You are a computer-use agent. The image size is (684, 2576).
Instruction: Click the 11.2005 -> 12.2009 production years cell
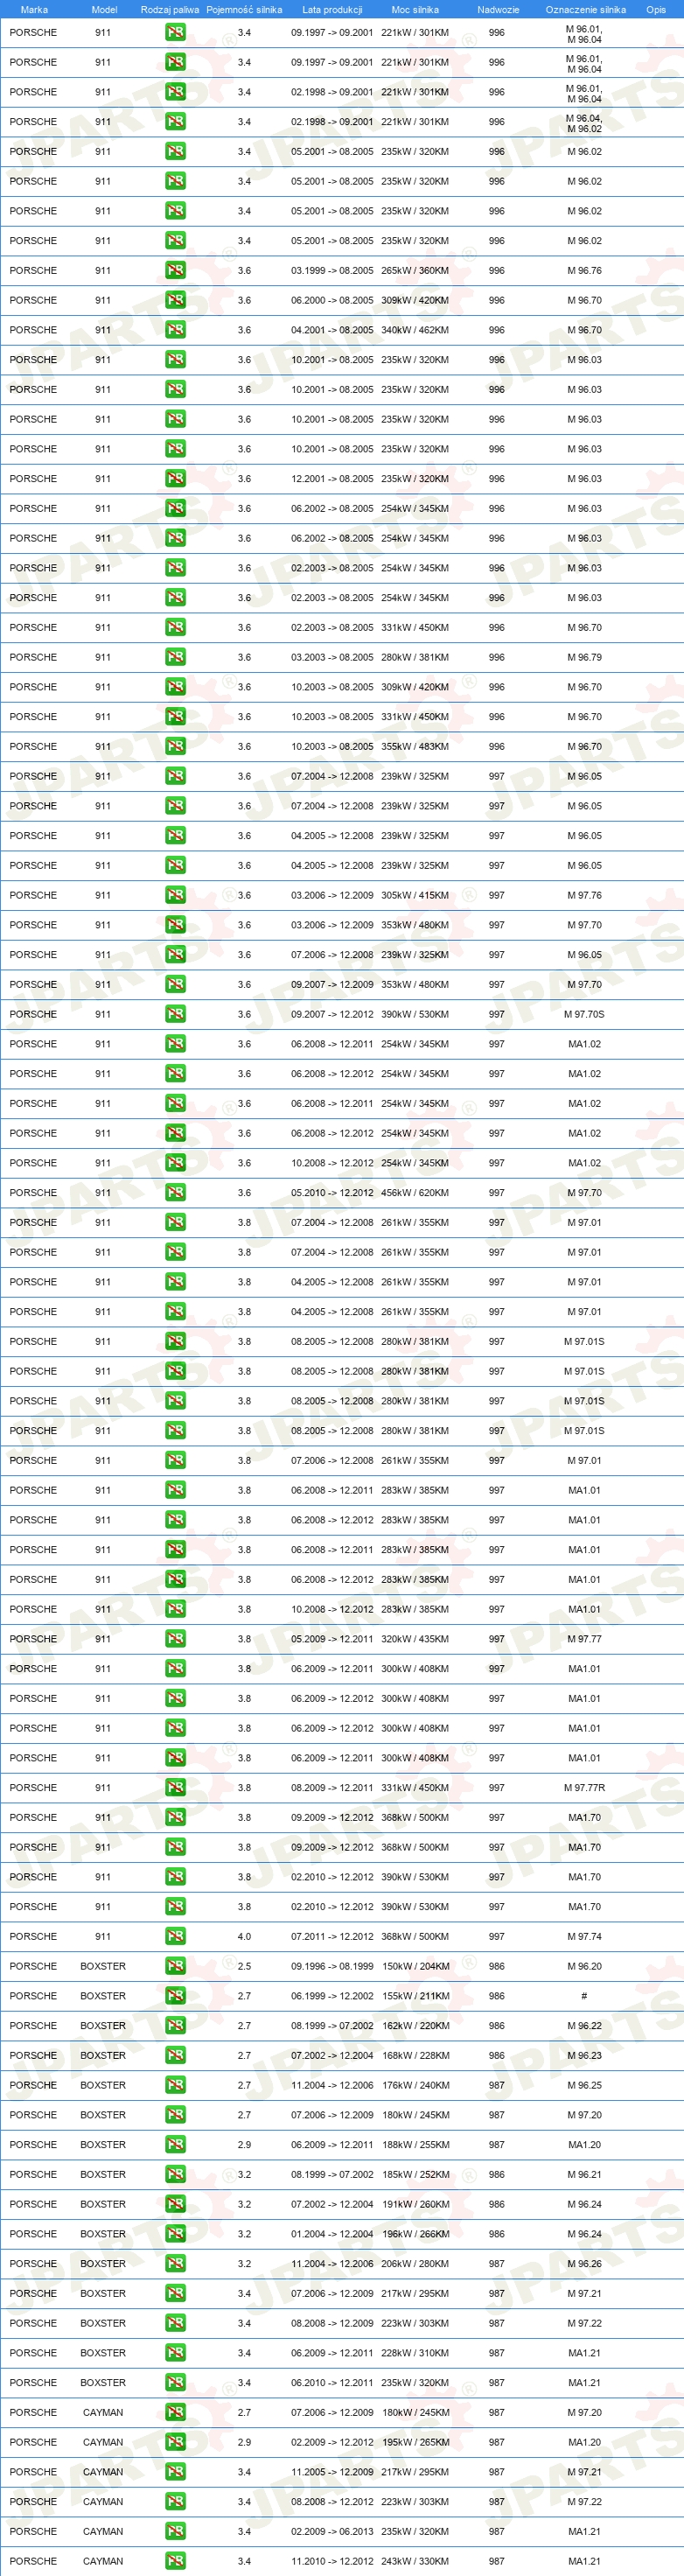pos(332,2472)
